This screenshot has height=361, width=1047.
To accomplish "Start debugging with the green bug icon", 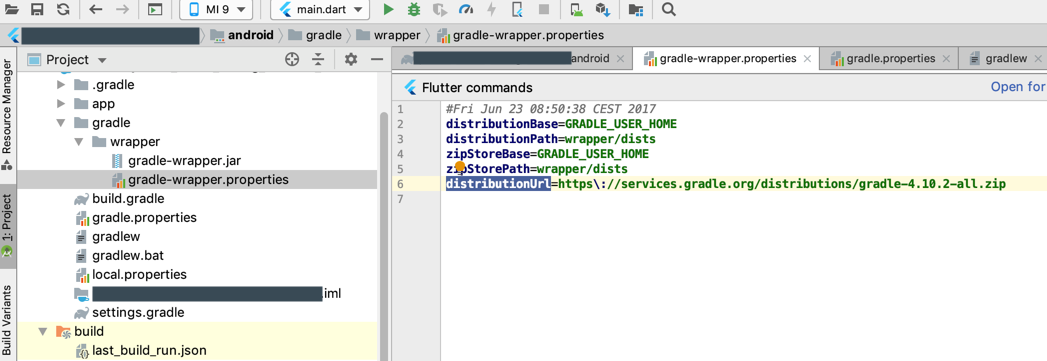I will pos(414,9).
